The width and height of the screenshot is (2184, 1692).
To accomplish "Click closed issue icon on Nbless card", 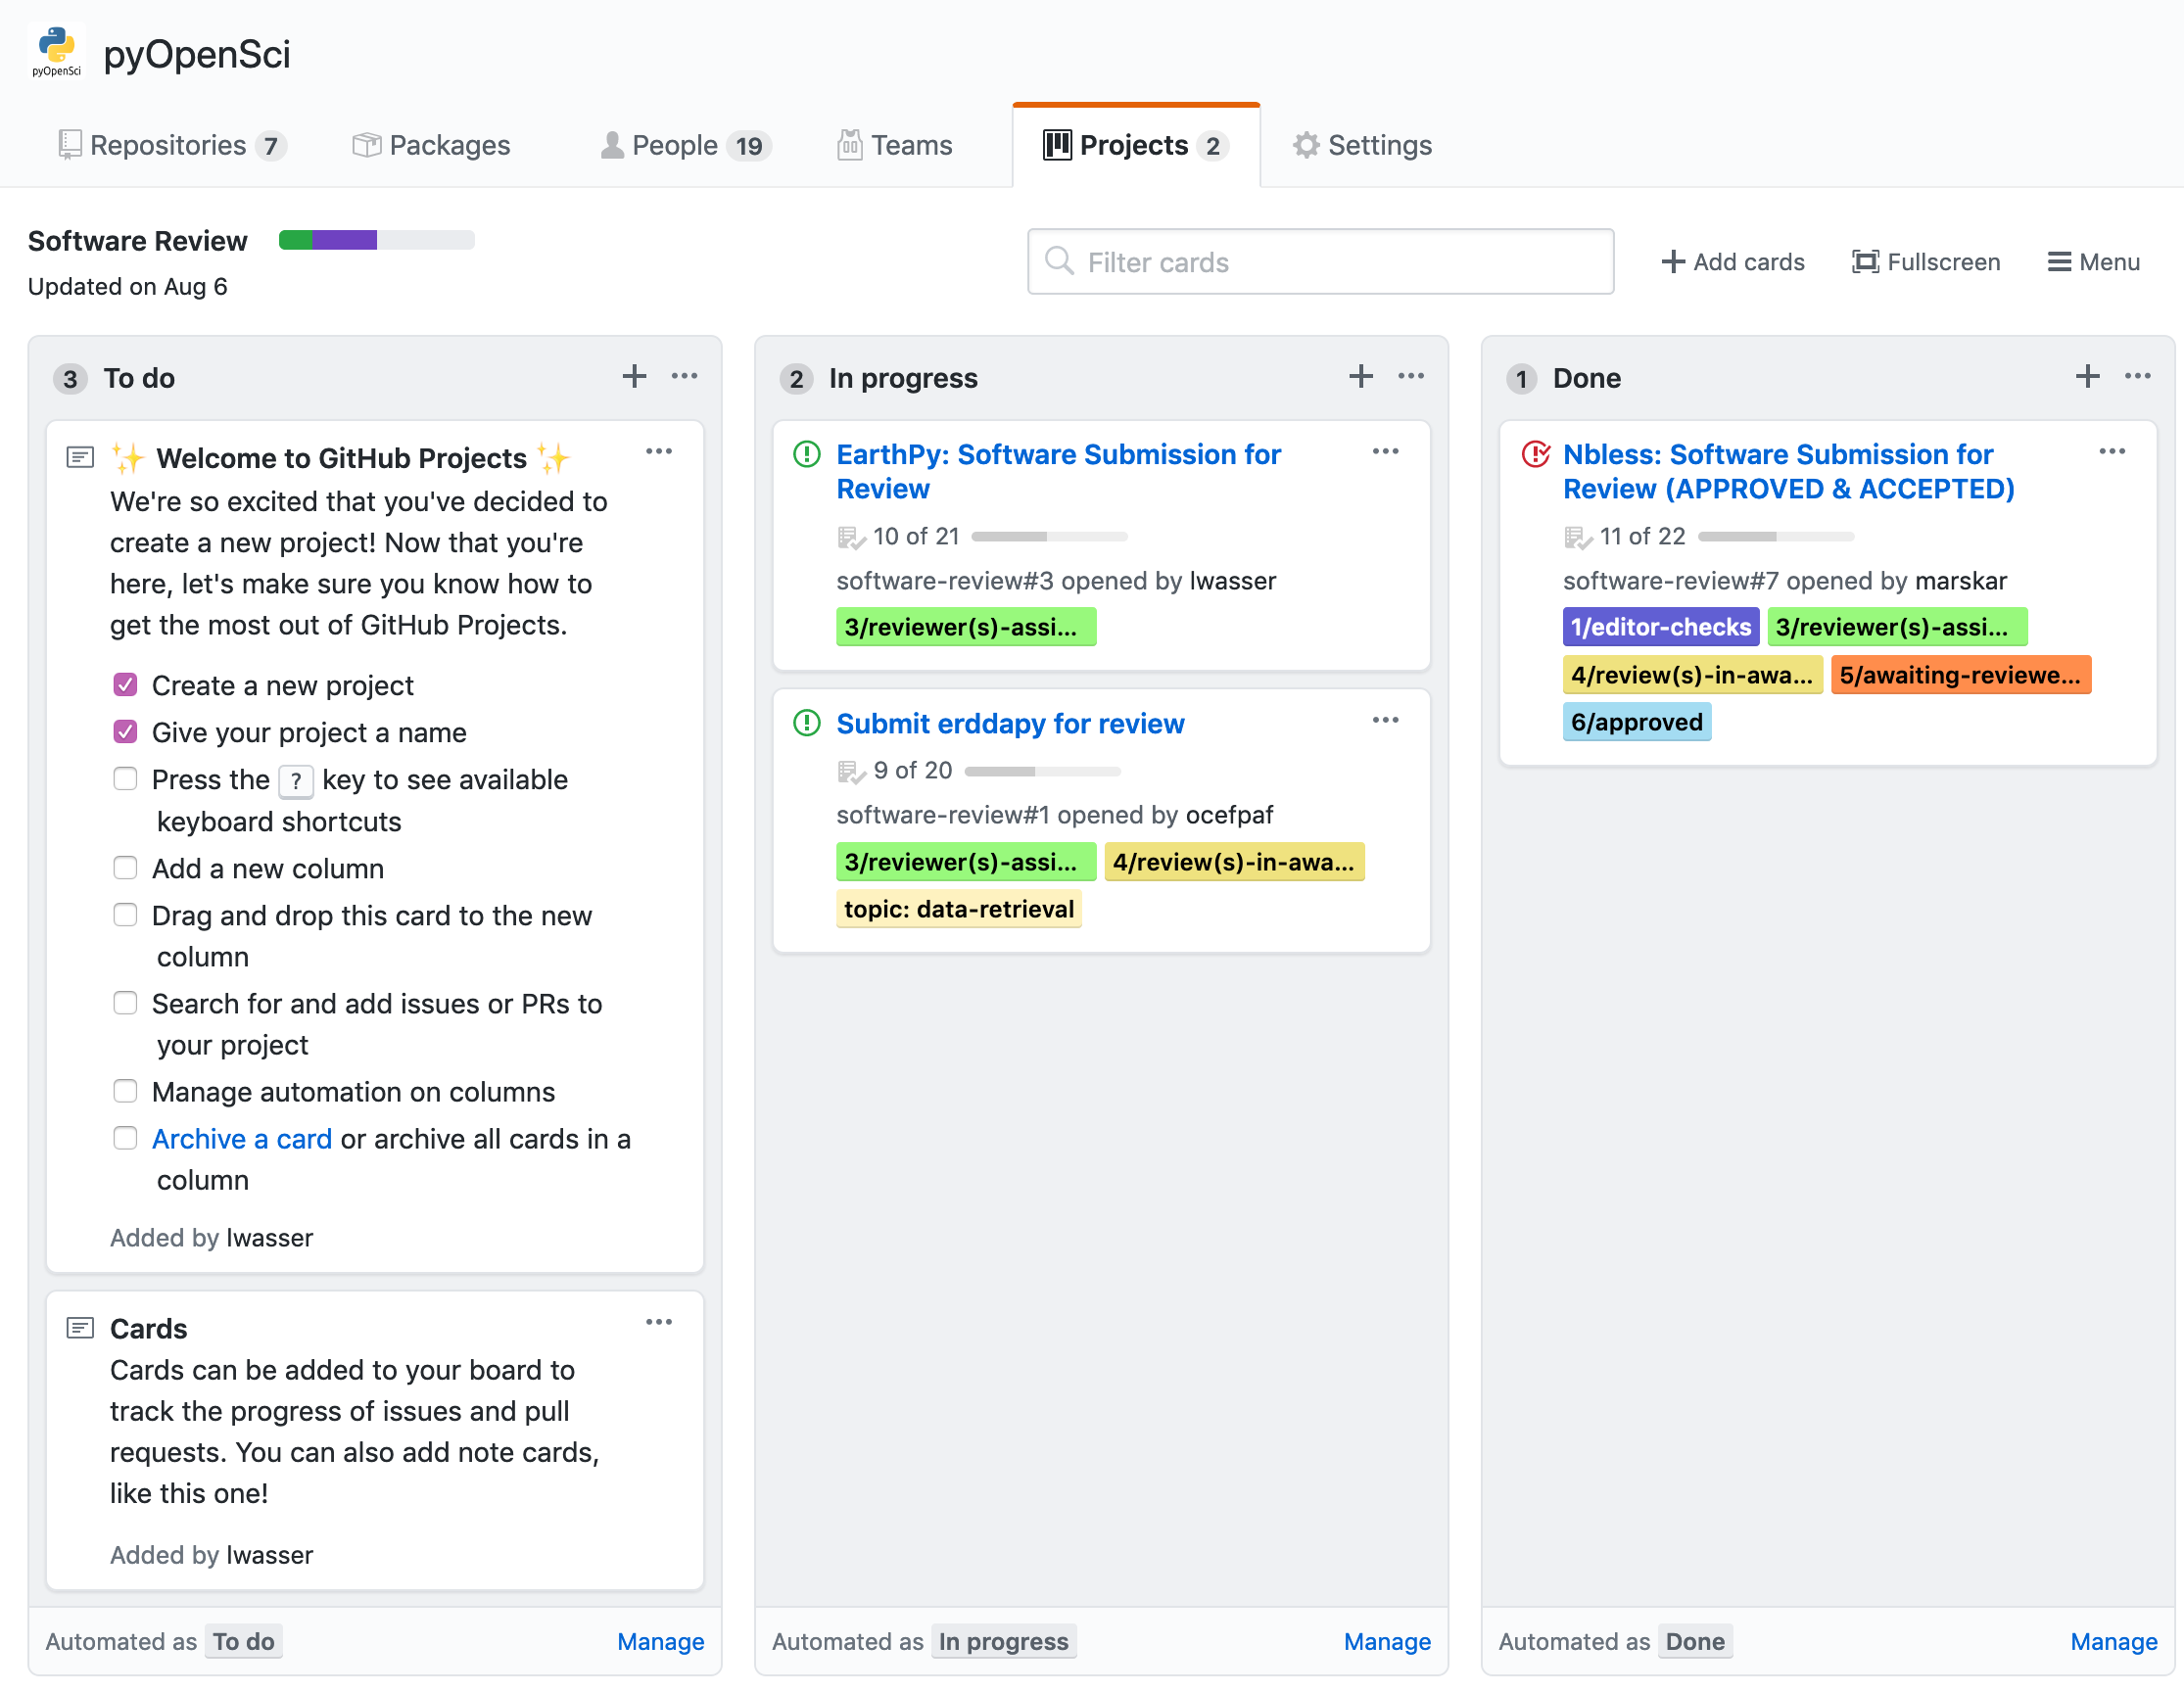I will [x=1535, y=454].
